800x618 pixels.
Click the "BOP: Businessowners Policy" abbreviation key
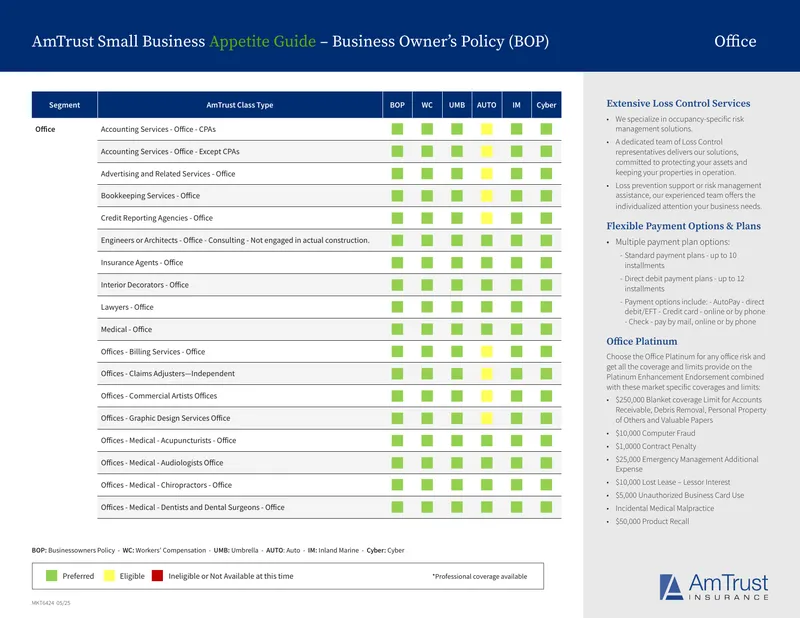click(73, 550)
